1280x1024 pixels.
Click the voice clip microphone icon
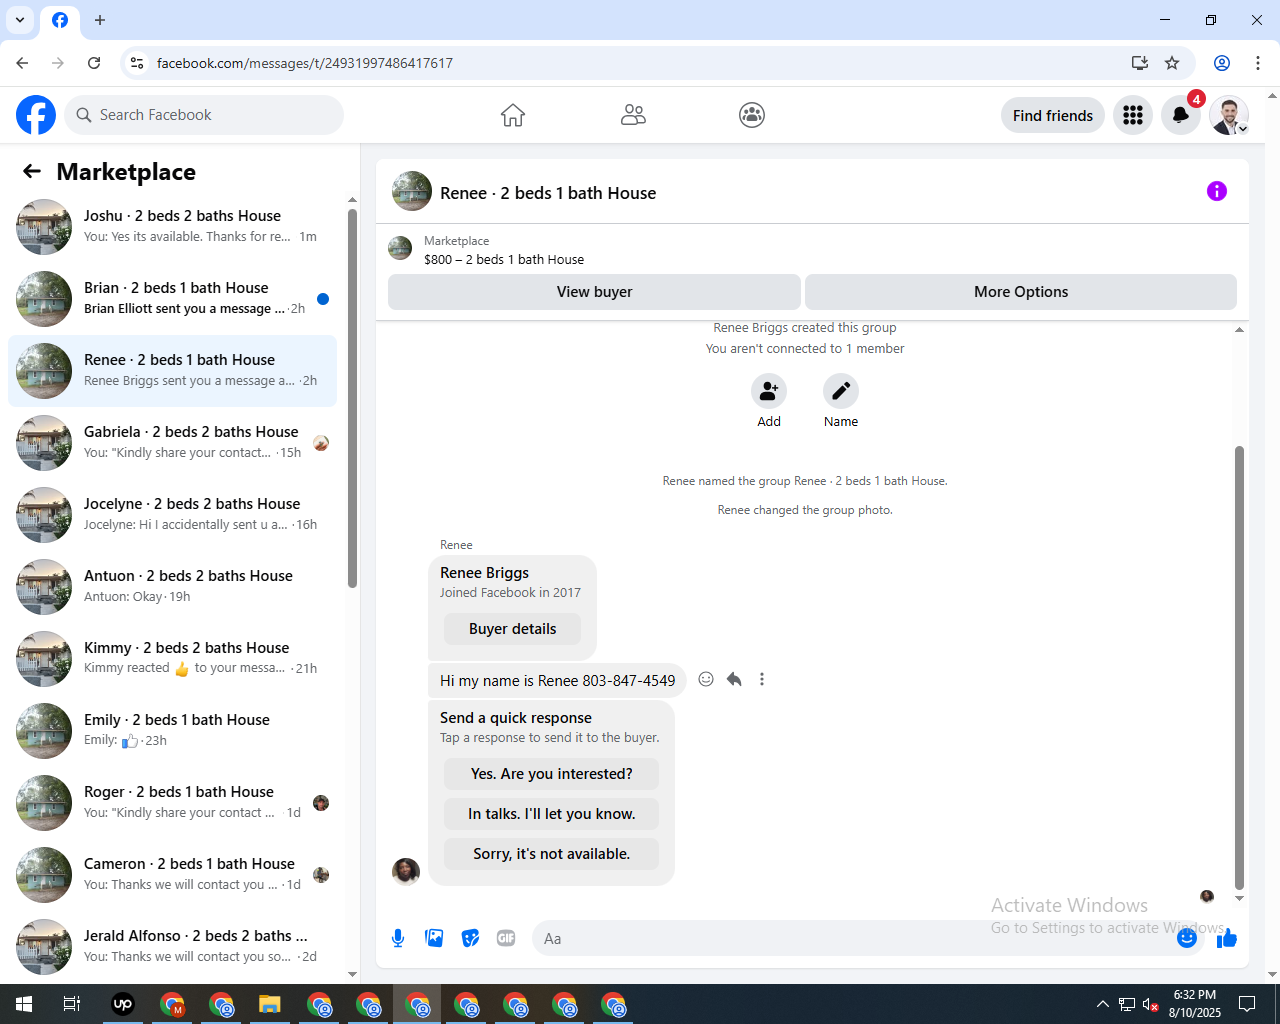pyautogui.click(x=398, y=938)
